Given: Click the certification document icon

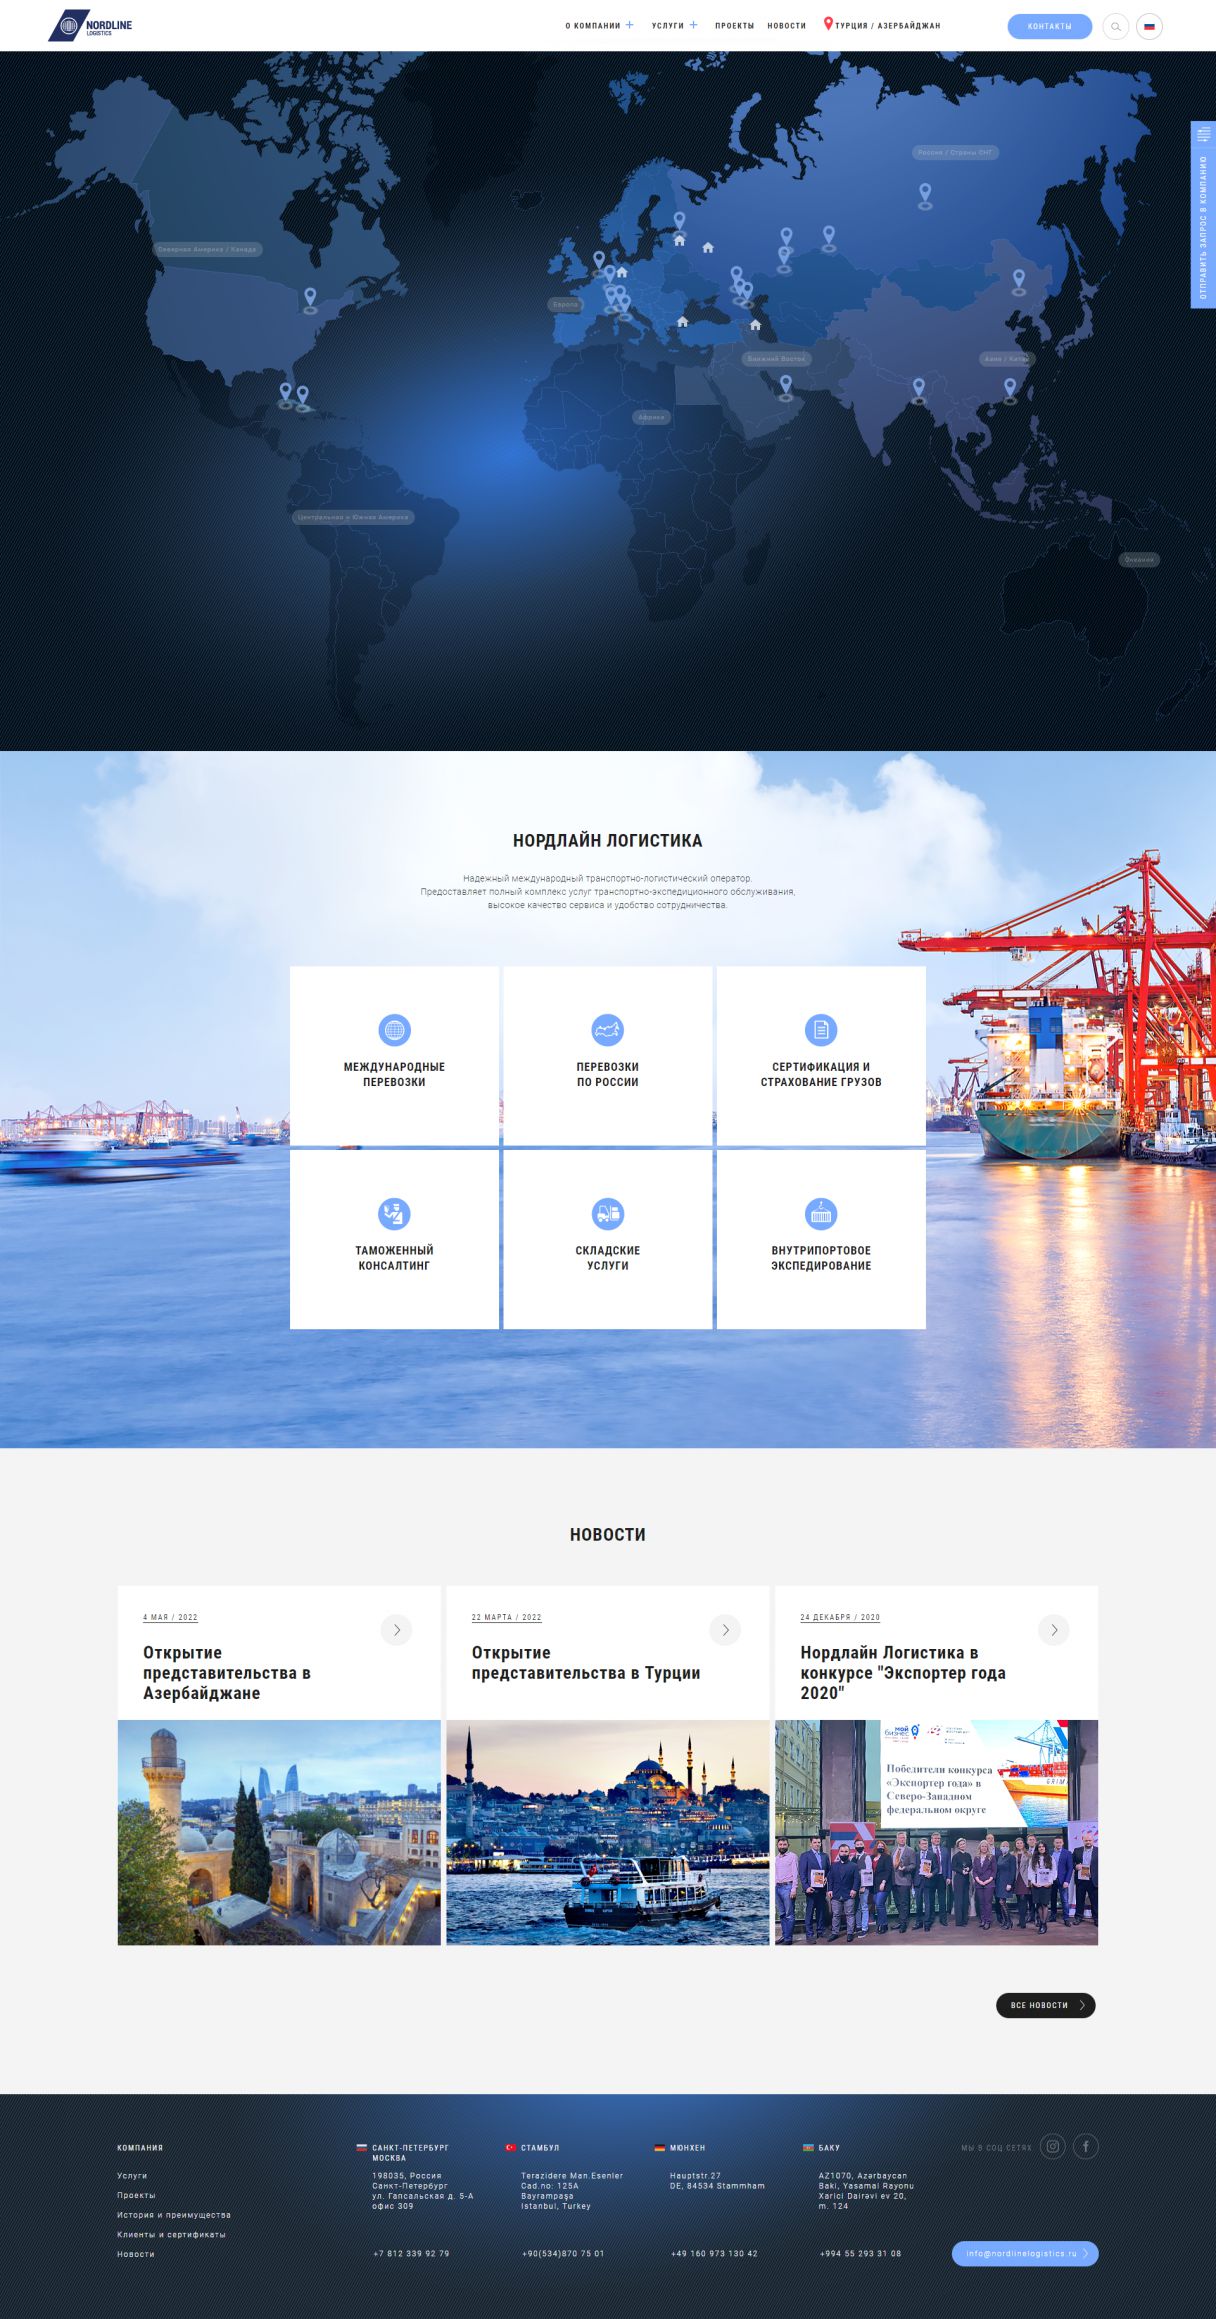Looking at the screenshot, I should click(x=820, y=1029).
